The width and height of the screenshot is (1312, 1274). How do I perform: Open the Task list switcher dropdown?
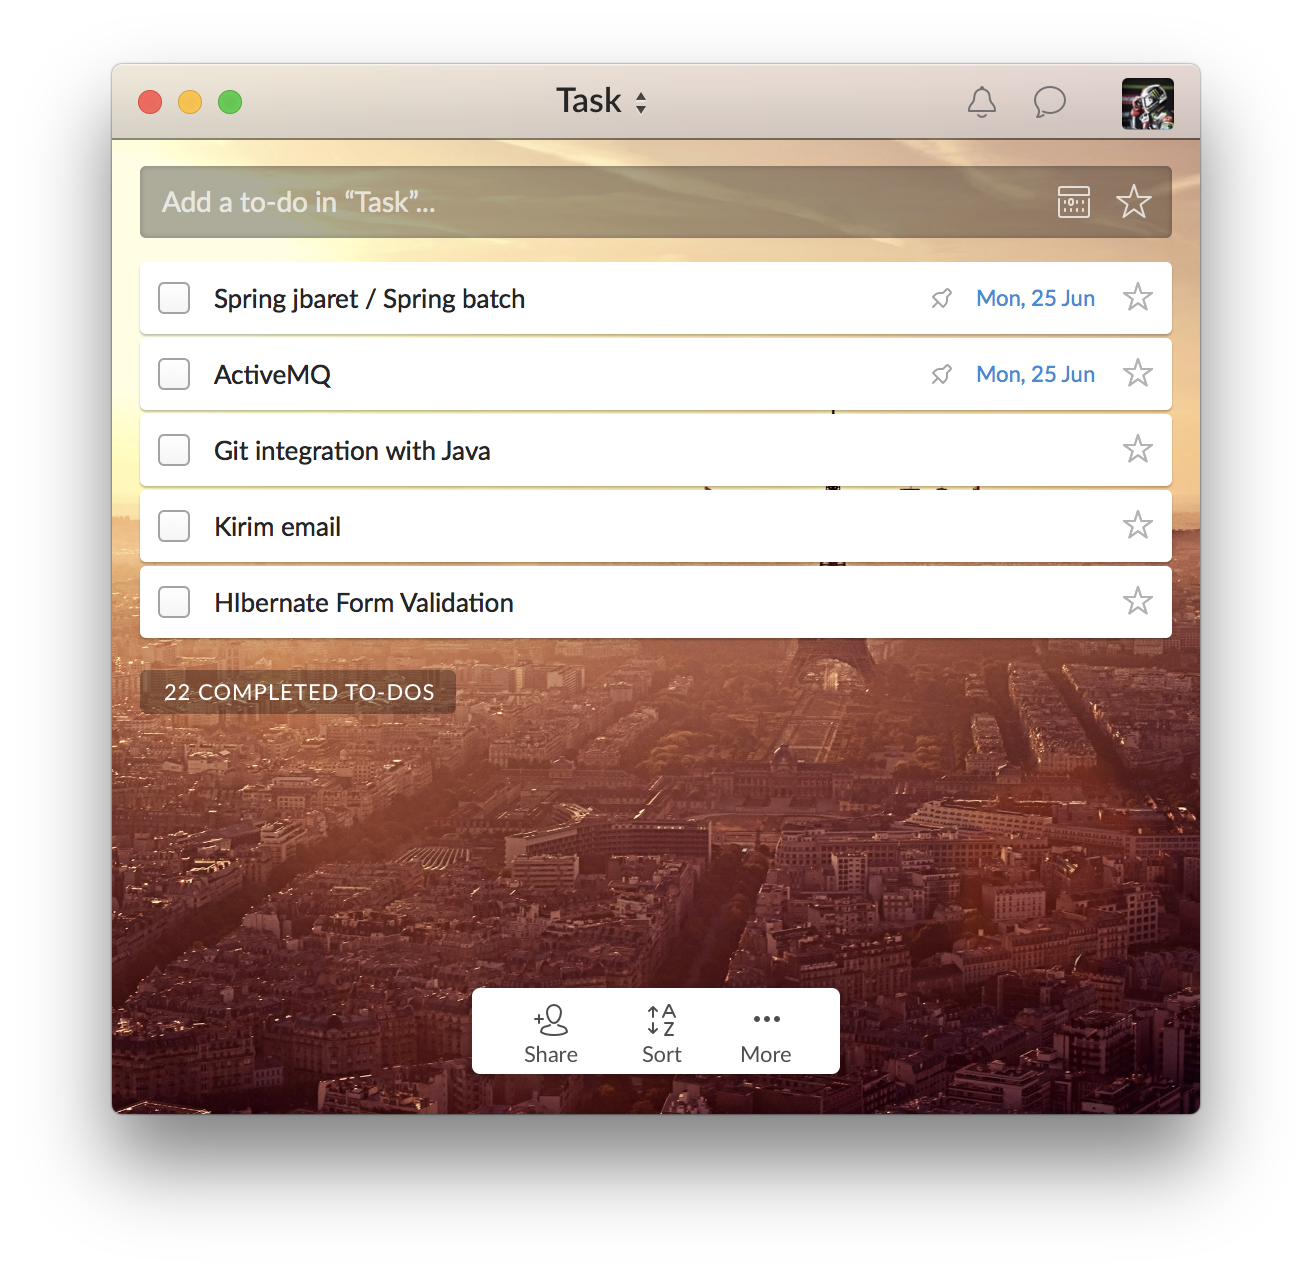point(602,101)
